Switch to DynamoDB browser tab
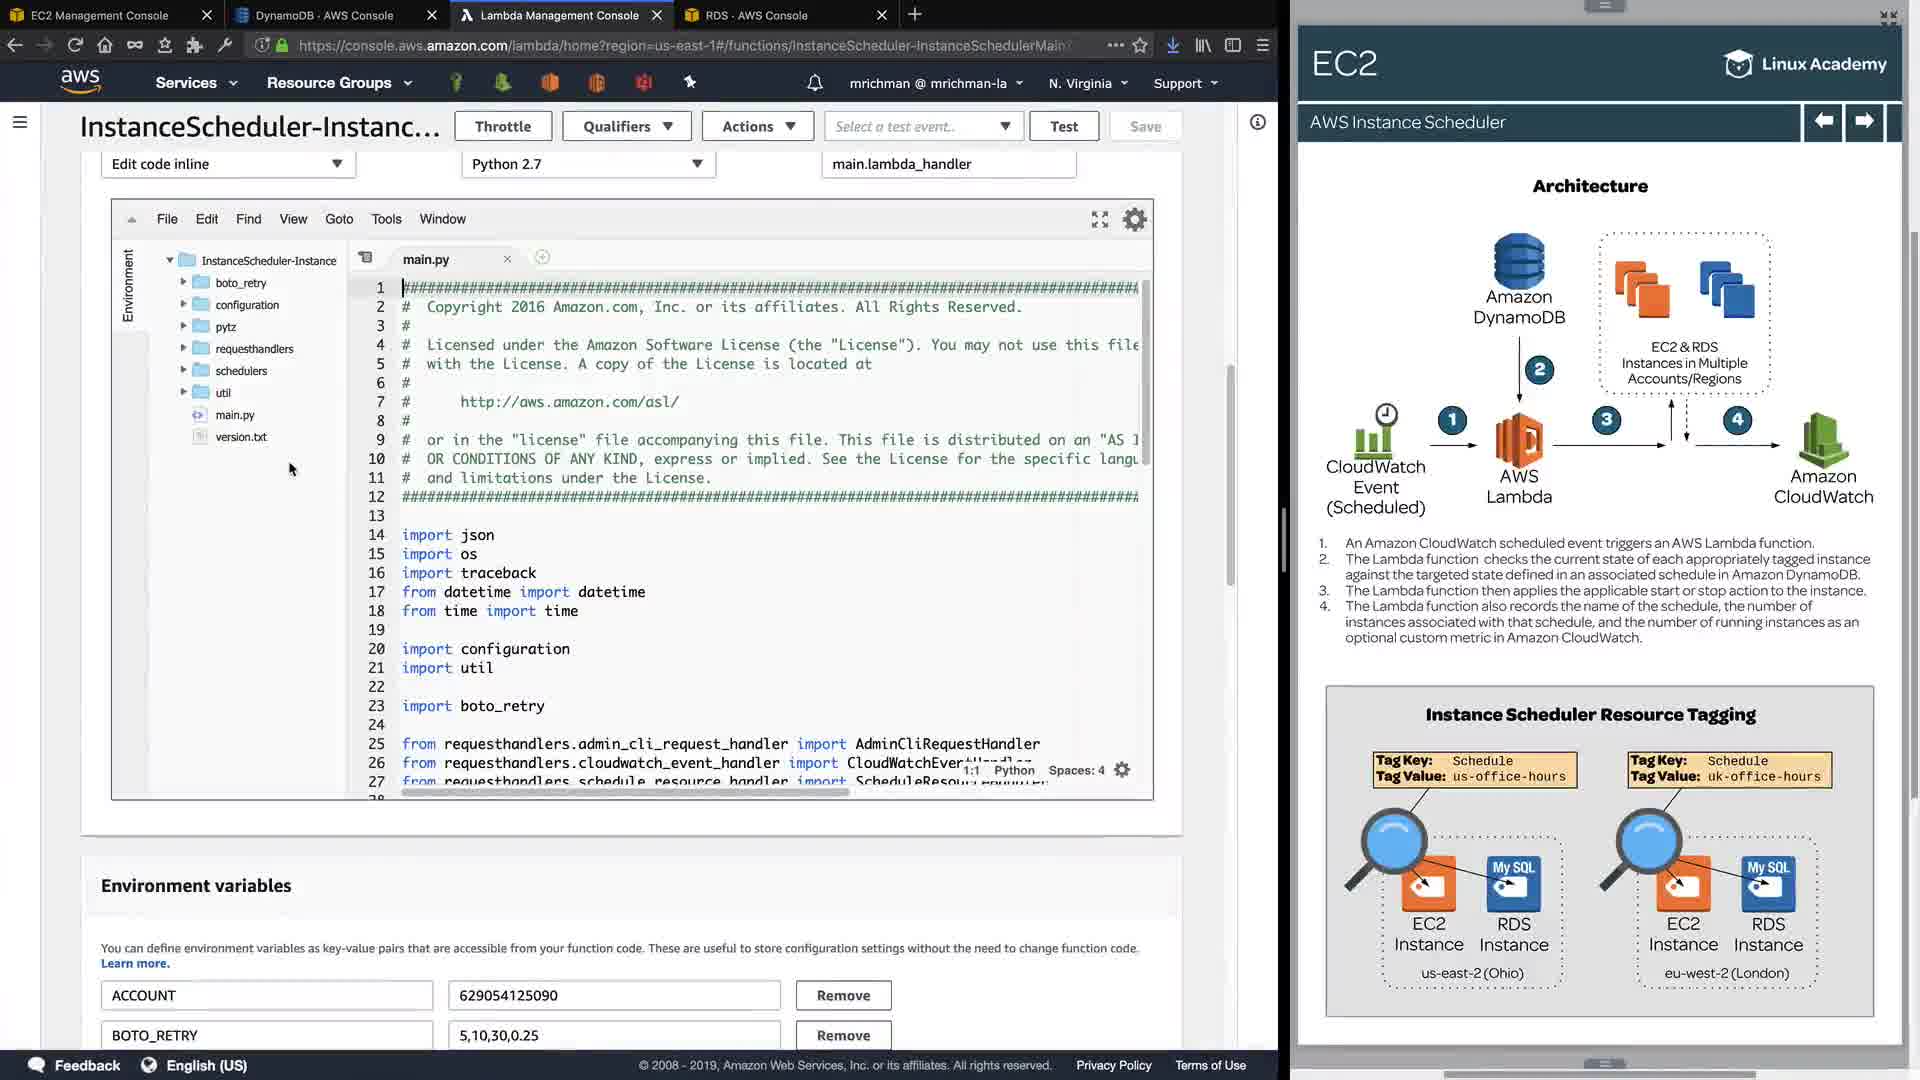Screen dimensions: 1920x1080 pyautogui.click(x=324, y=15)
